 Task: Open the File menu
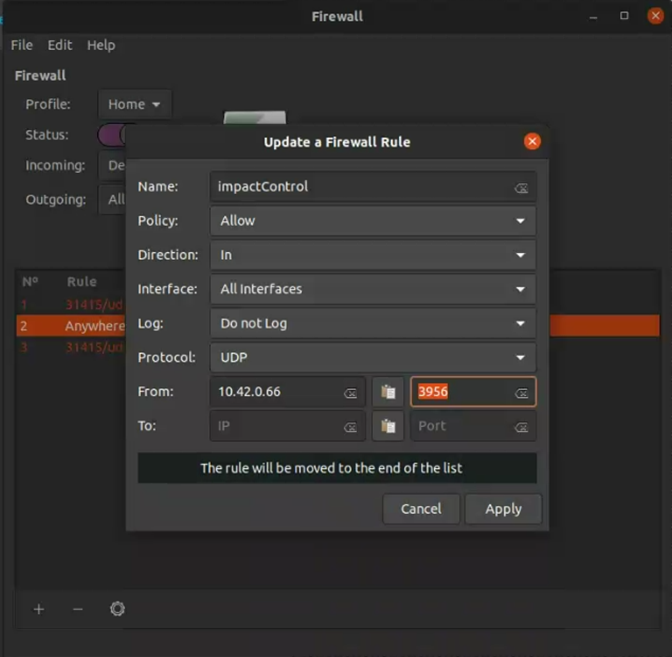[21, 45]
